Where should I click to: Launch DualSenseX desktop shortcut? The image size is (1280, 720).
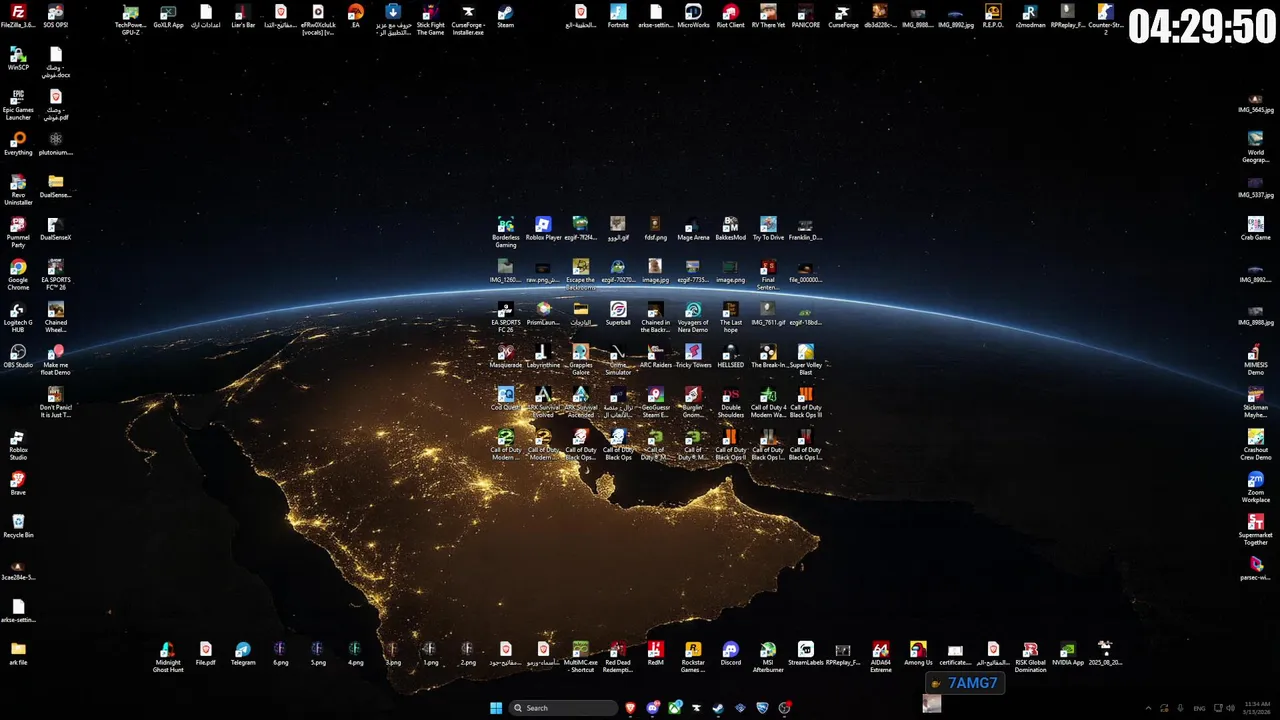tap(56, 229)
